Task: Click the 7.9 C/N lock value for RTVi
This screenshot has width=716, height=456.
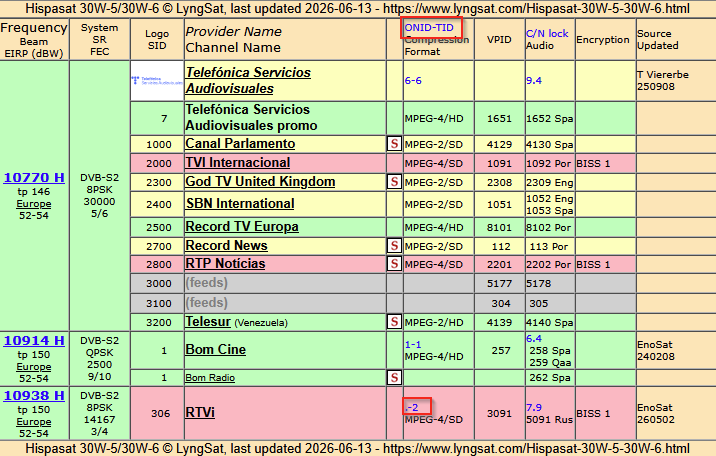Action: click(534, 408)
